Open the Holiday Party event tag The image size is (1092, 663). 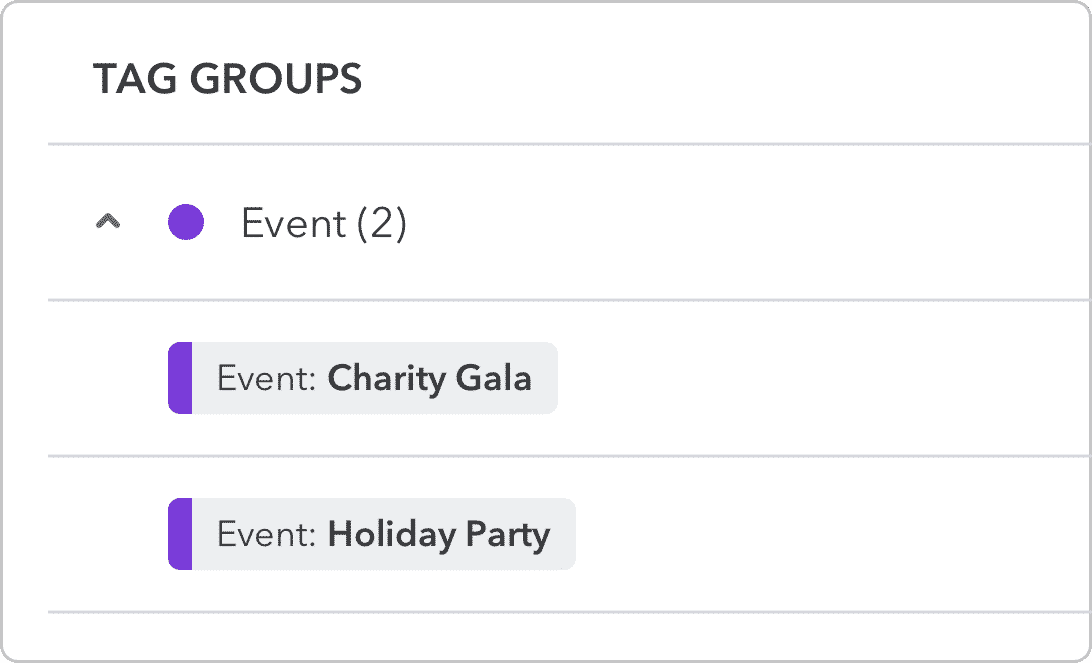(x=372, y=534)
